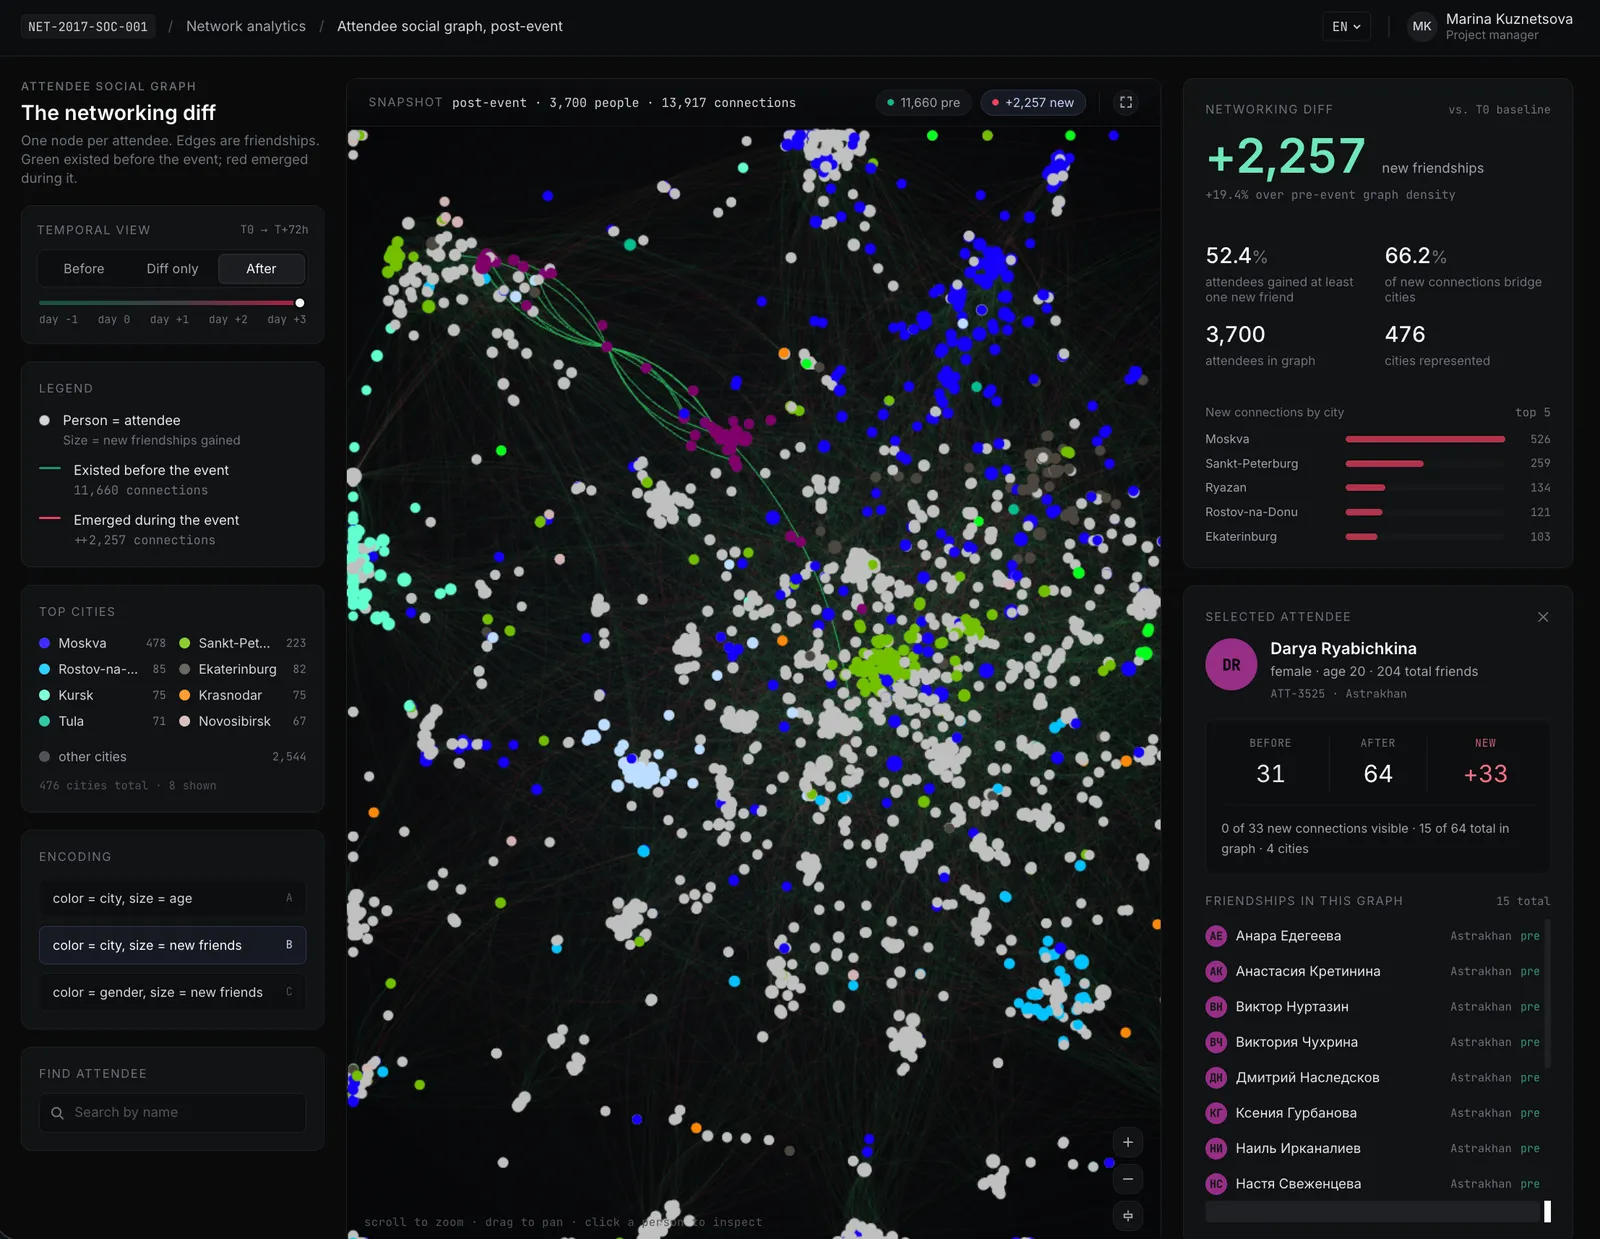Click the Ryazan new connections row

click(1378, 488)
